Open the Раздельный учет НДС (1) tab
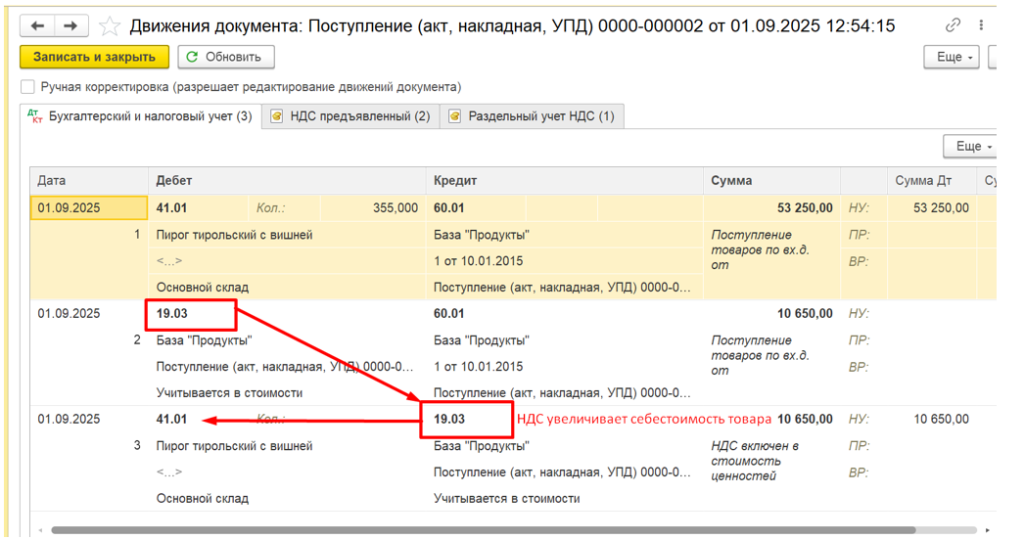Viewport: 1024px width, 539px height. [541, 117]
